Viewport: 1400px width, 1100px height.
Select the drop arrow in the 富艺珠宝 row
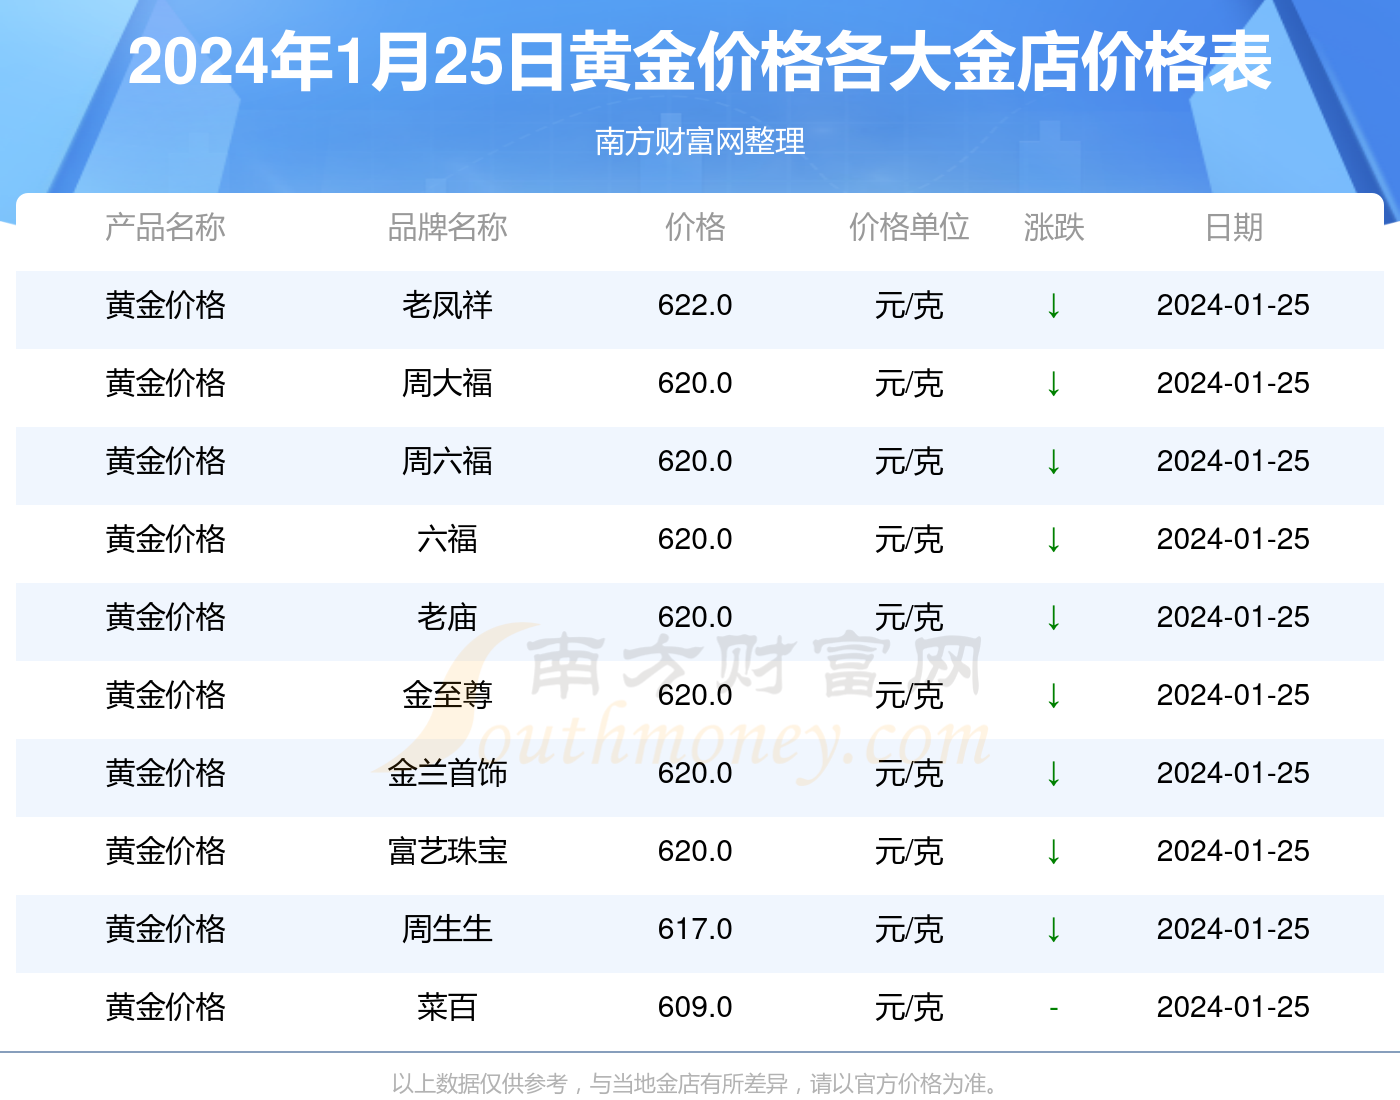coord(1054,852)
